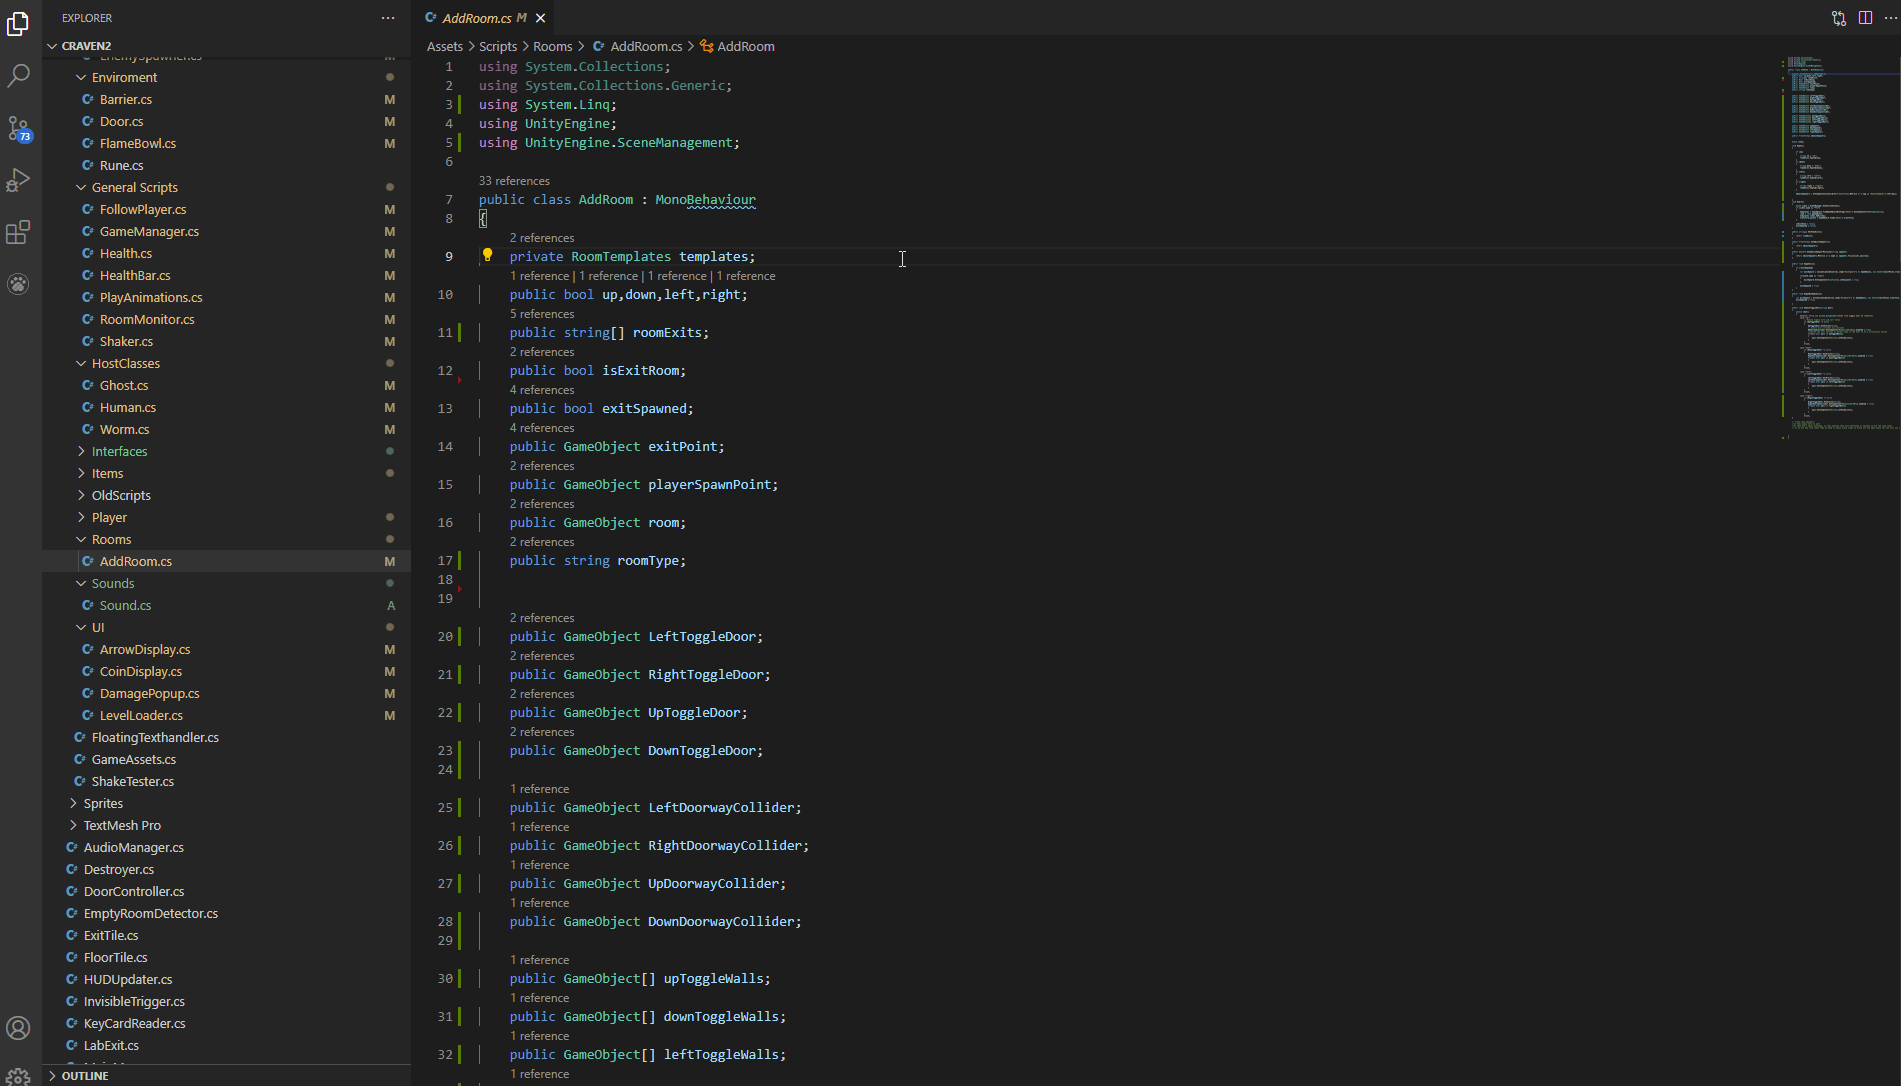The image size is (1901, 1086).
Task: Show 1 reference above LeftDoorwayCollider
Action: click(x=540, y=789)
